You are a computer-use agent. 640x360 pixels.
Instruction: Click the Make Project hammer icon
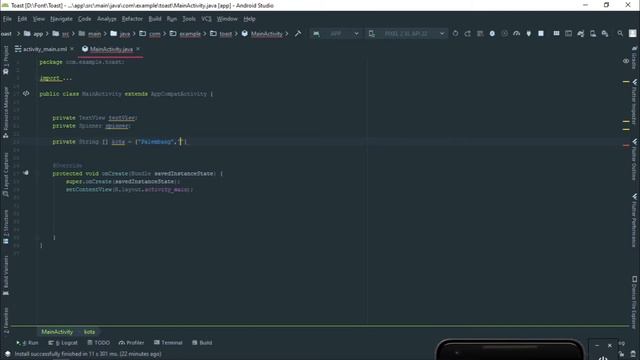(298, 33)
